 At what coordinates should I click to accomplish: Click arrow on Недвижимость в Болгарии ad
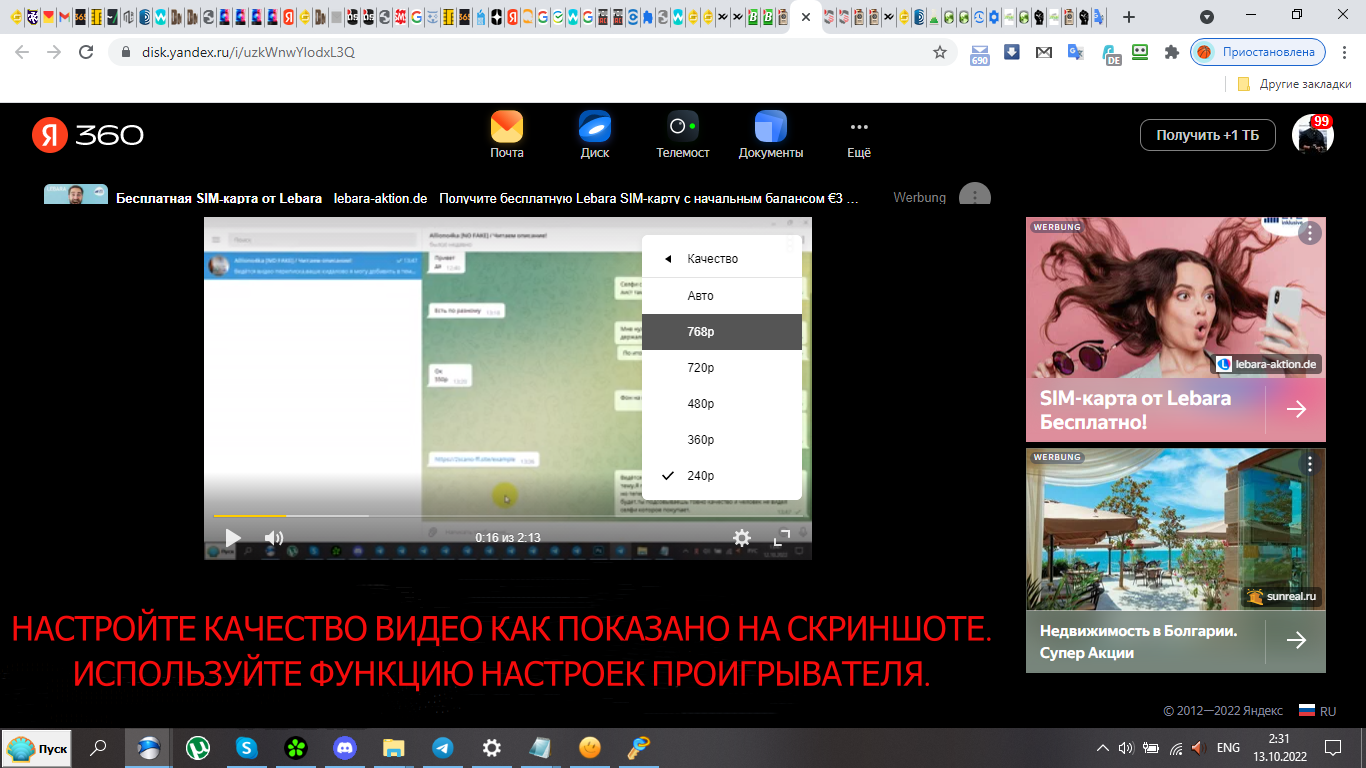click(1296, 640)
